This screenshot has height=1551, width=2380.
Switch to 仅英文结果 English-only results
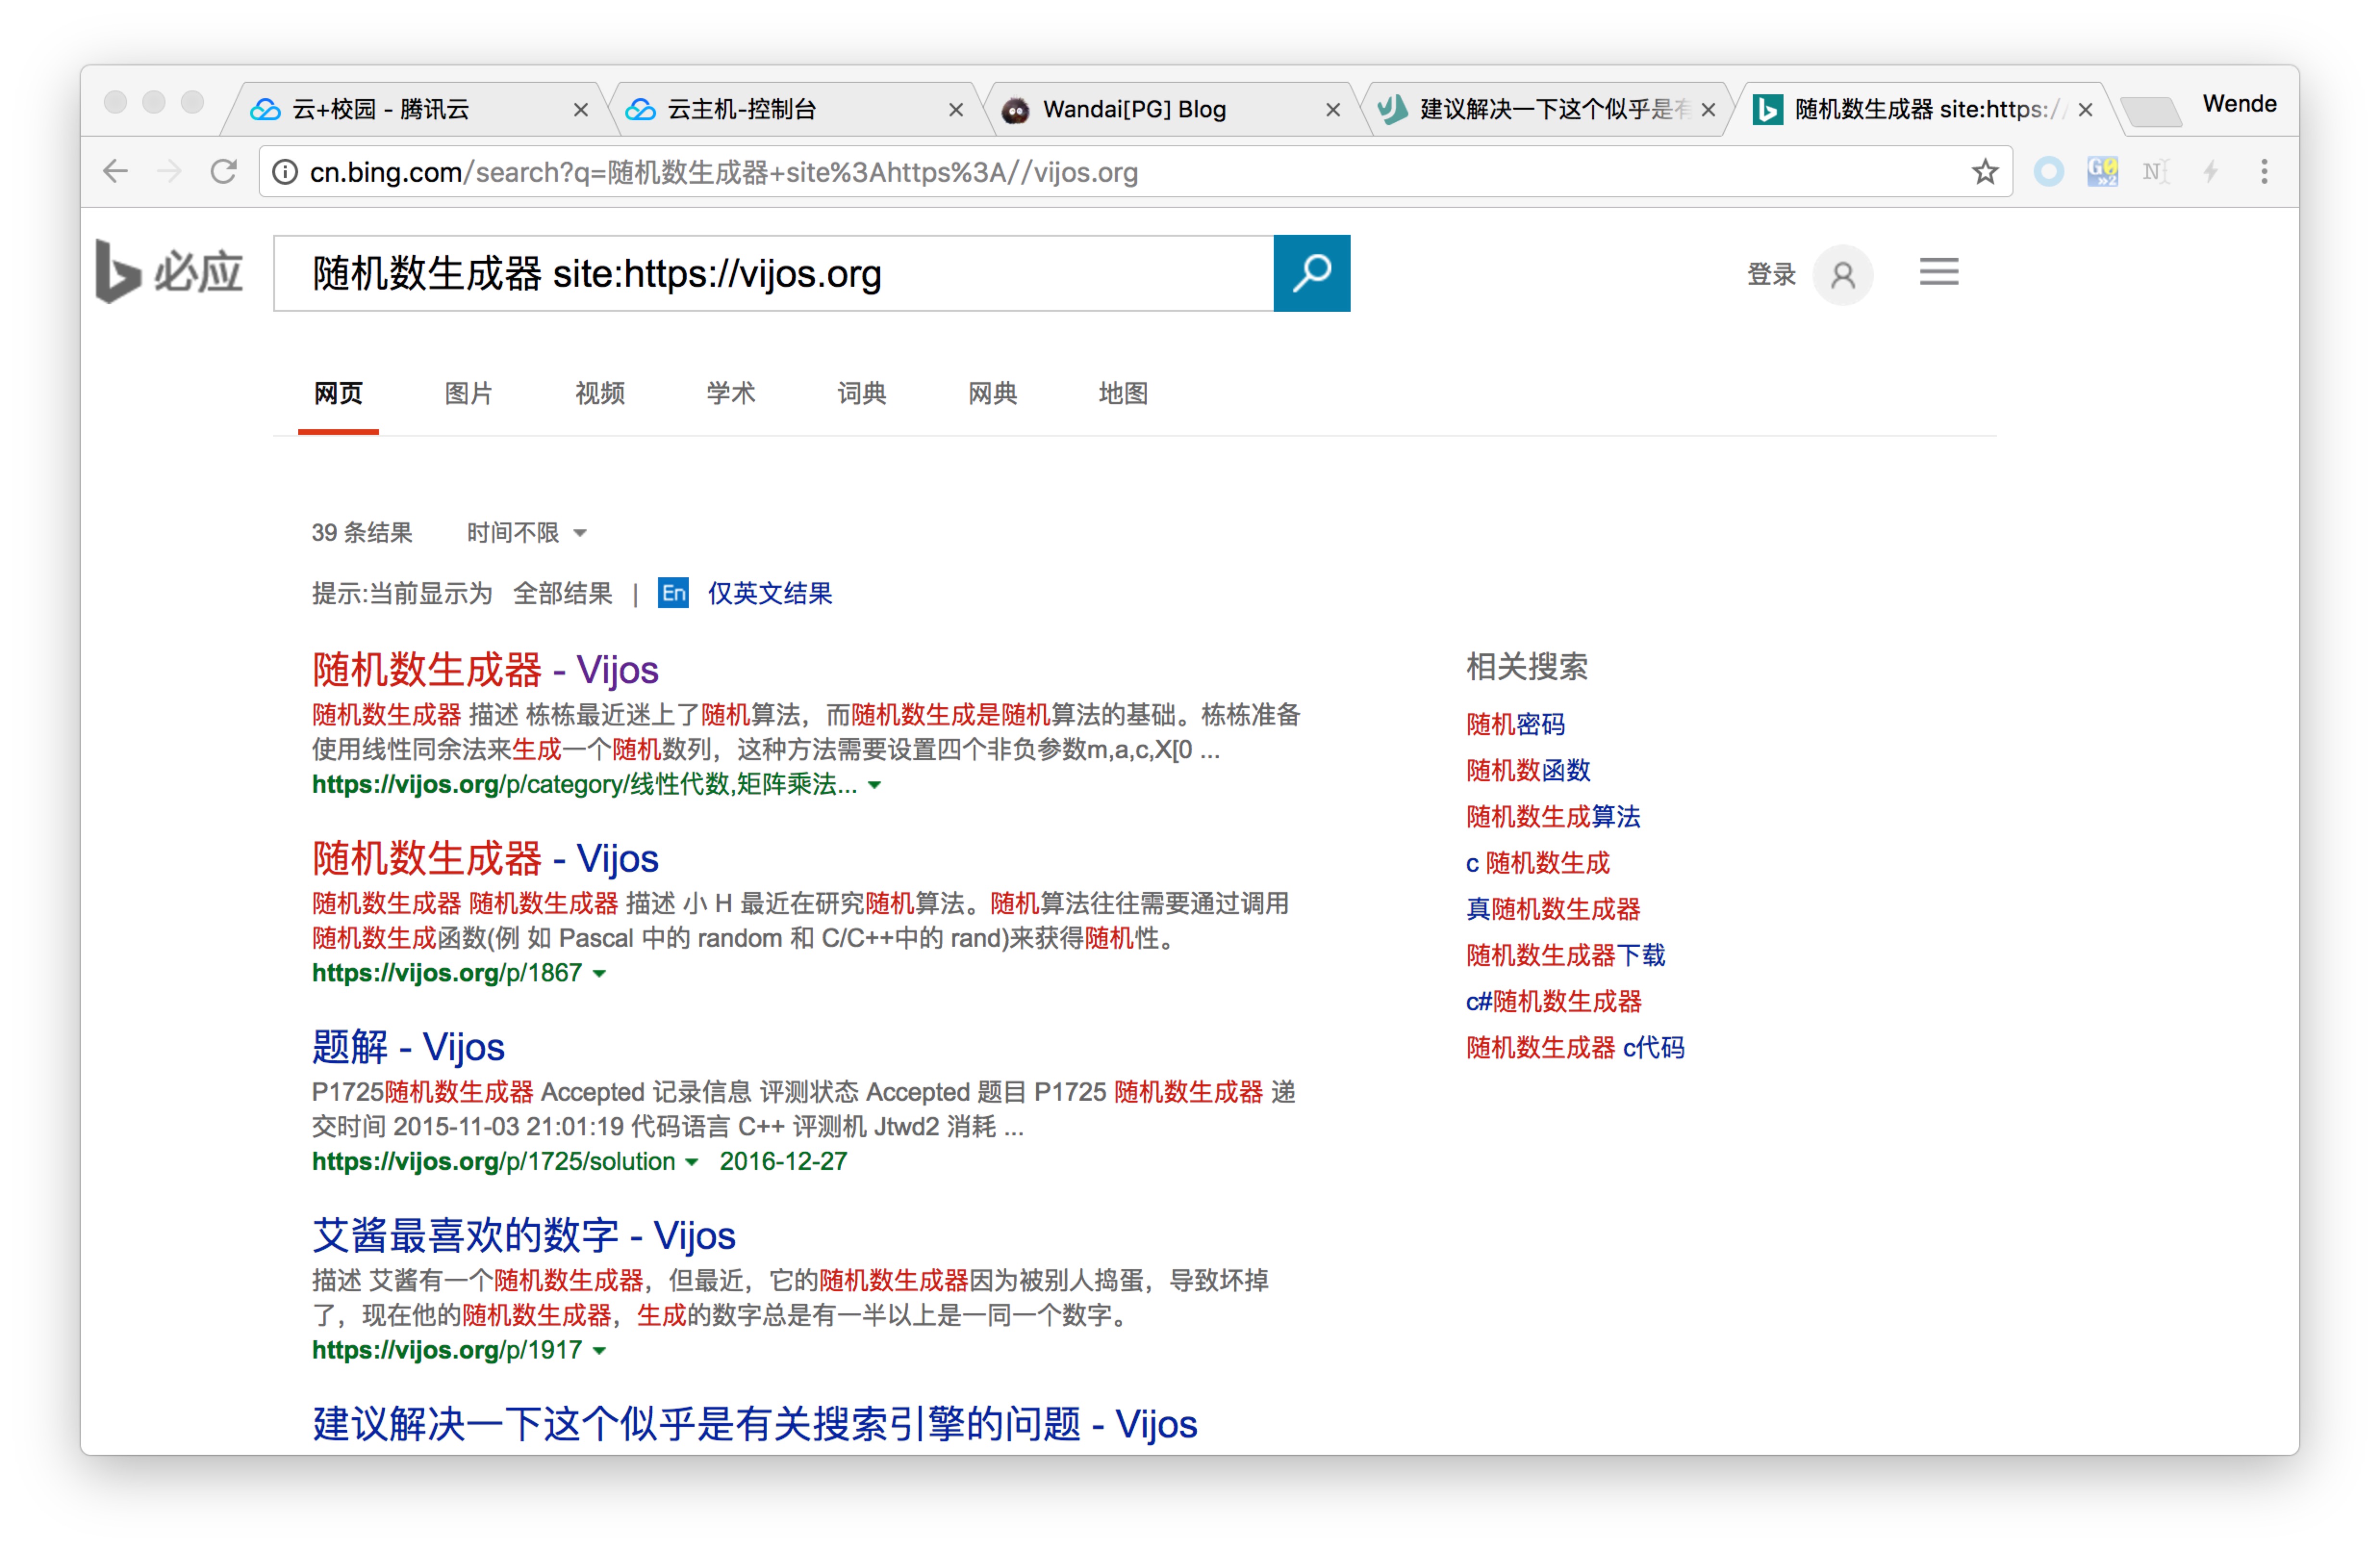pyautogui.click(x=770, y=593)
